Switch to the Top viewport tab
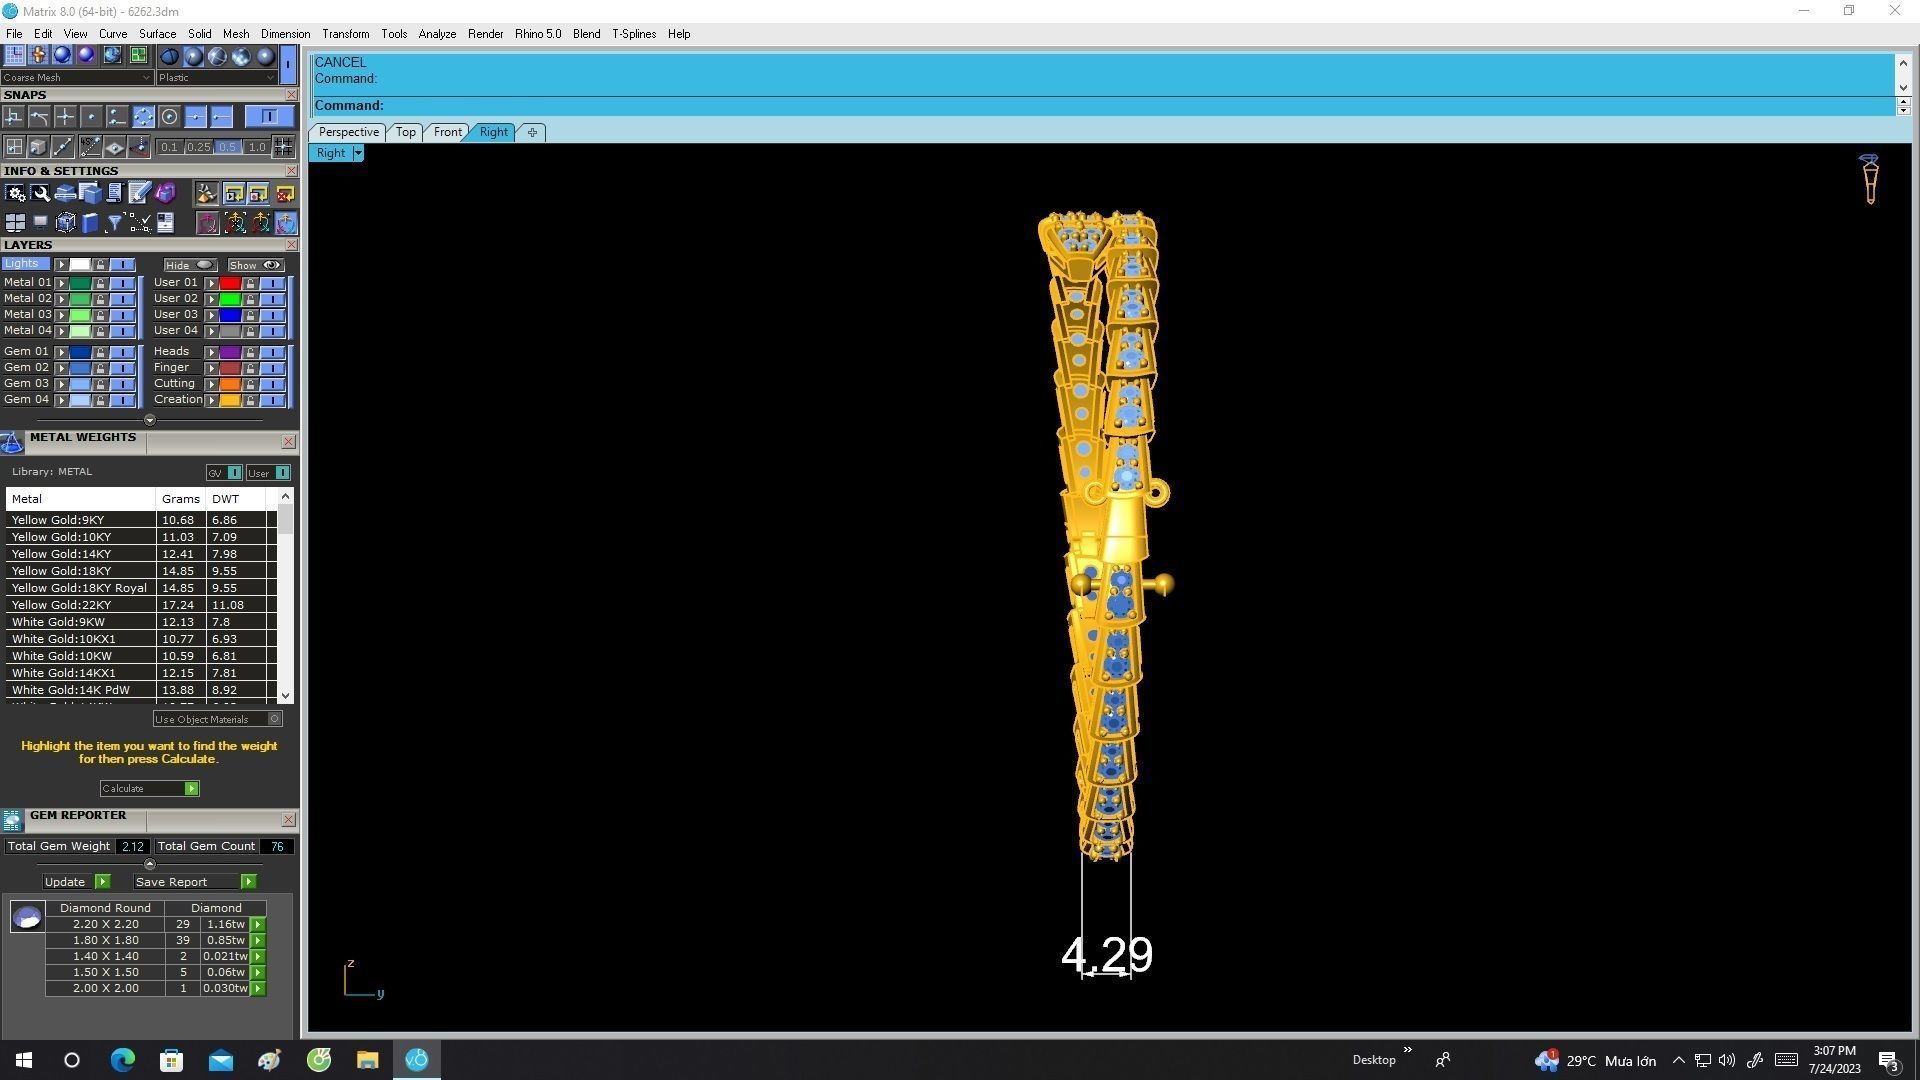This screenshot has height=1080, width=1920. [x=405, y=132]
